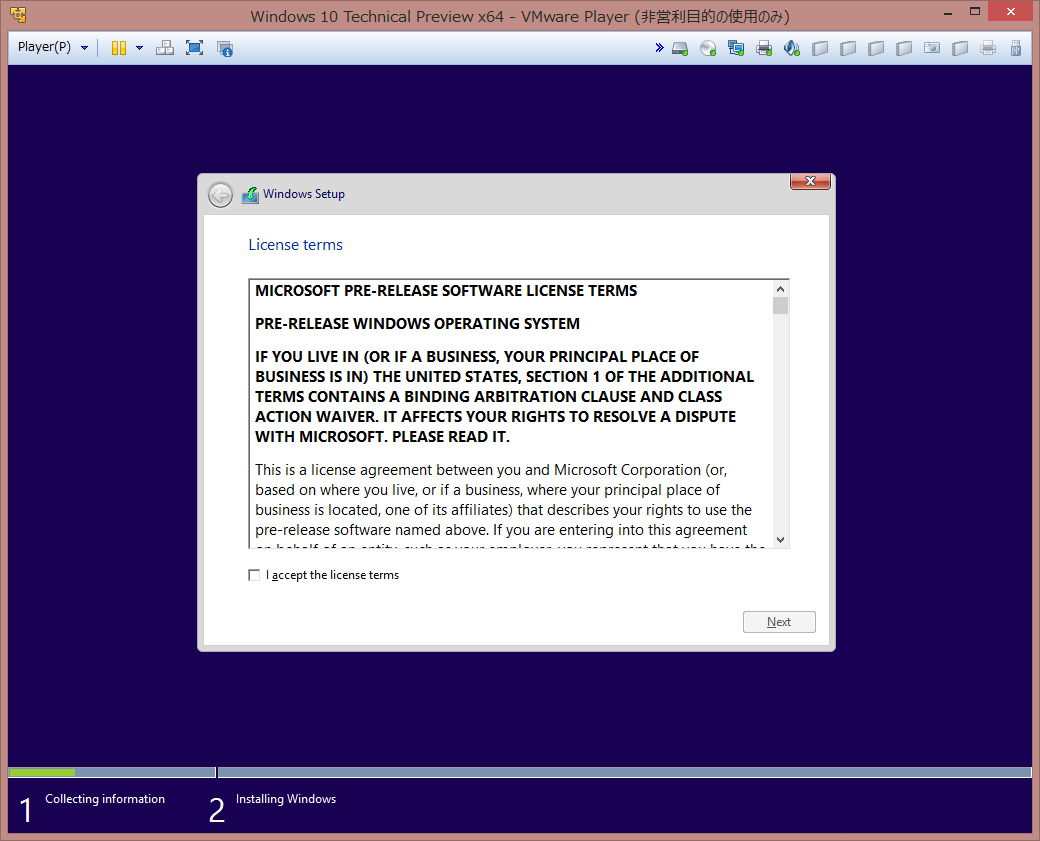Click the greyed-out printer device icon
This screenshot has width=1040, height=841.
click(x=988, y=48)
